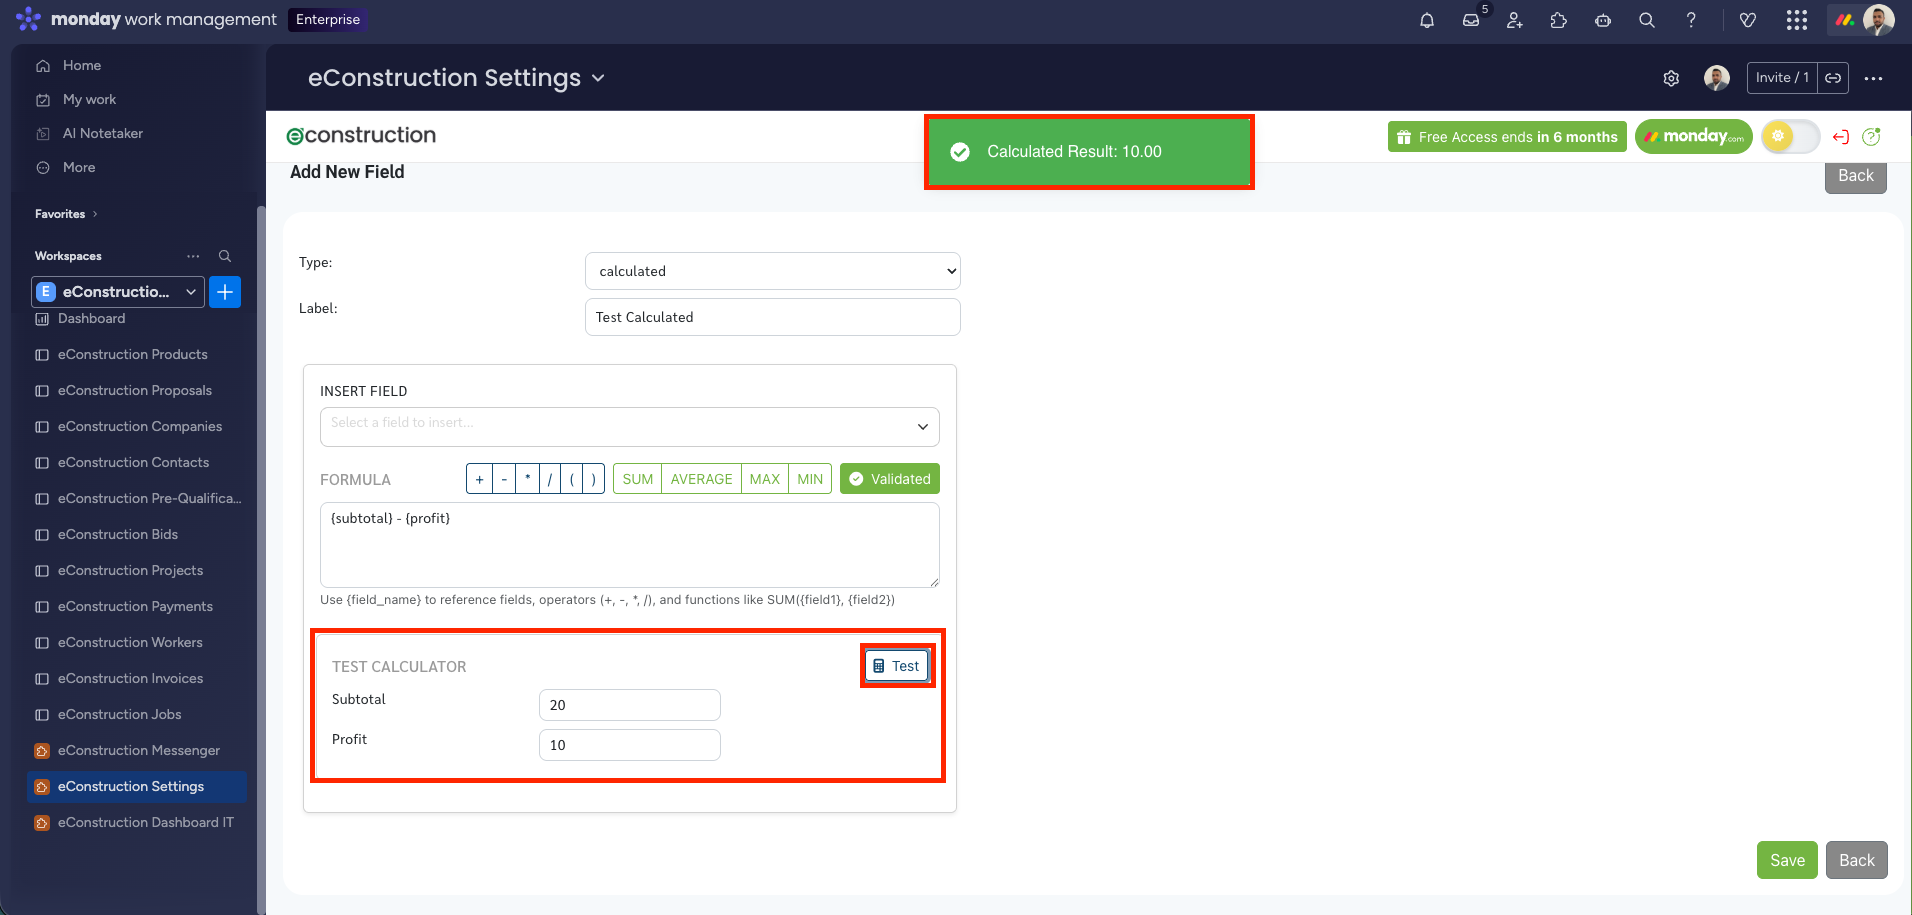Screen dimensions: 1912x915
Task: Click the board settings gear icon
Action: [x=1671, y=78]
